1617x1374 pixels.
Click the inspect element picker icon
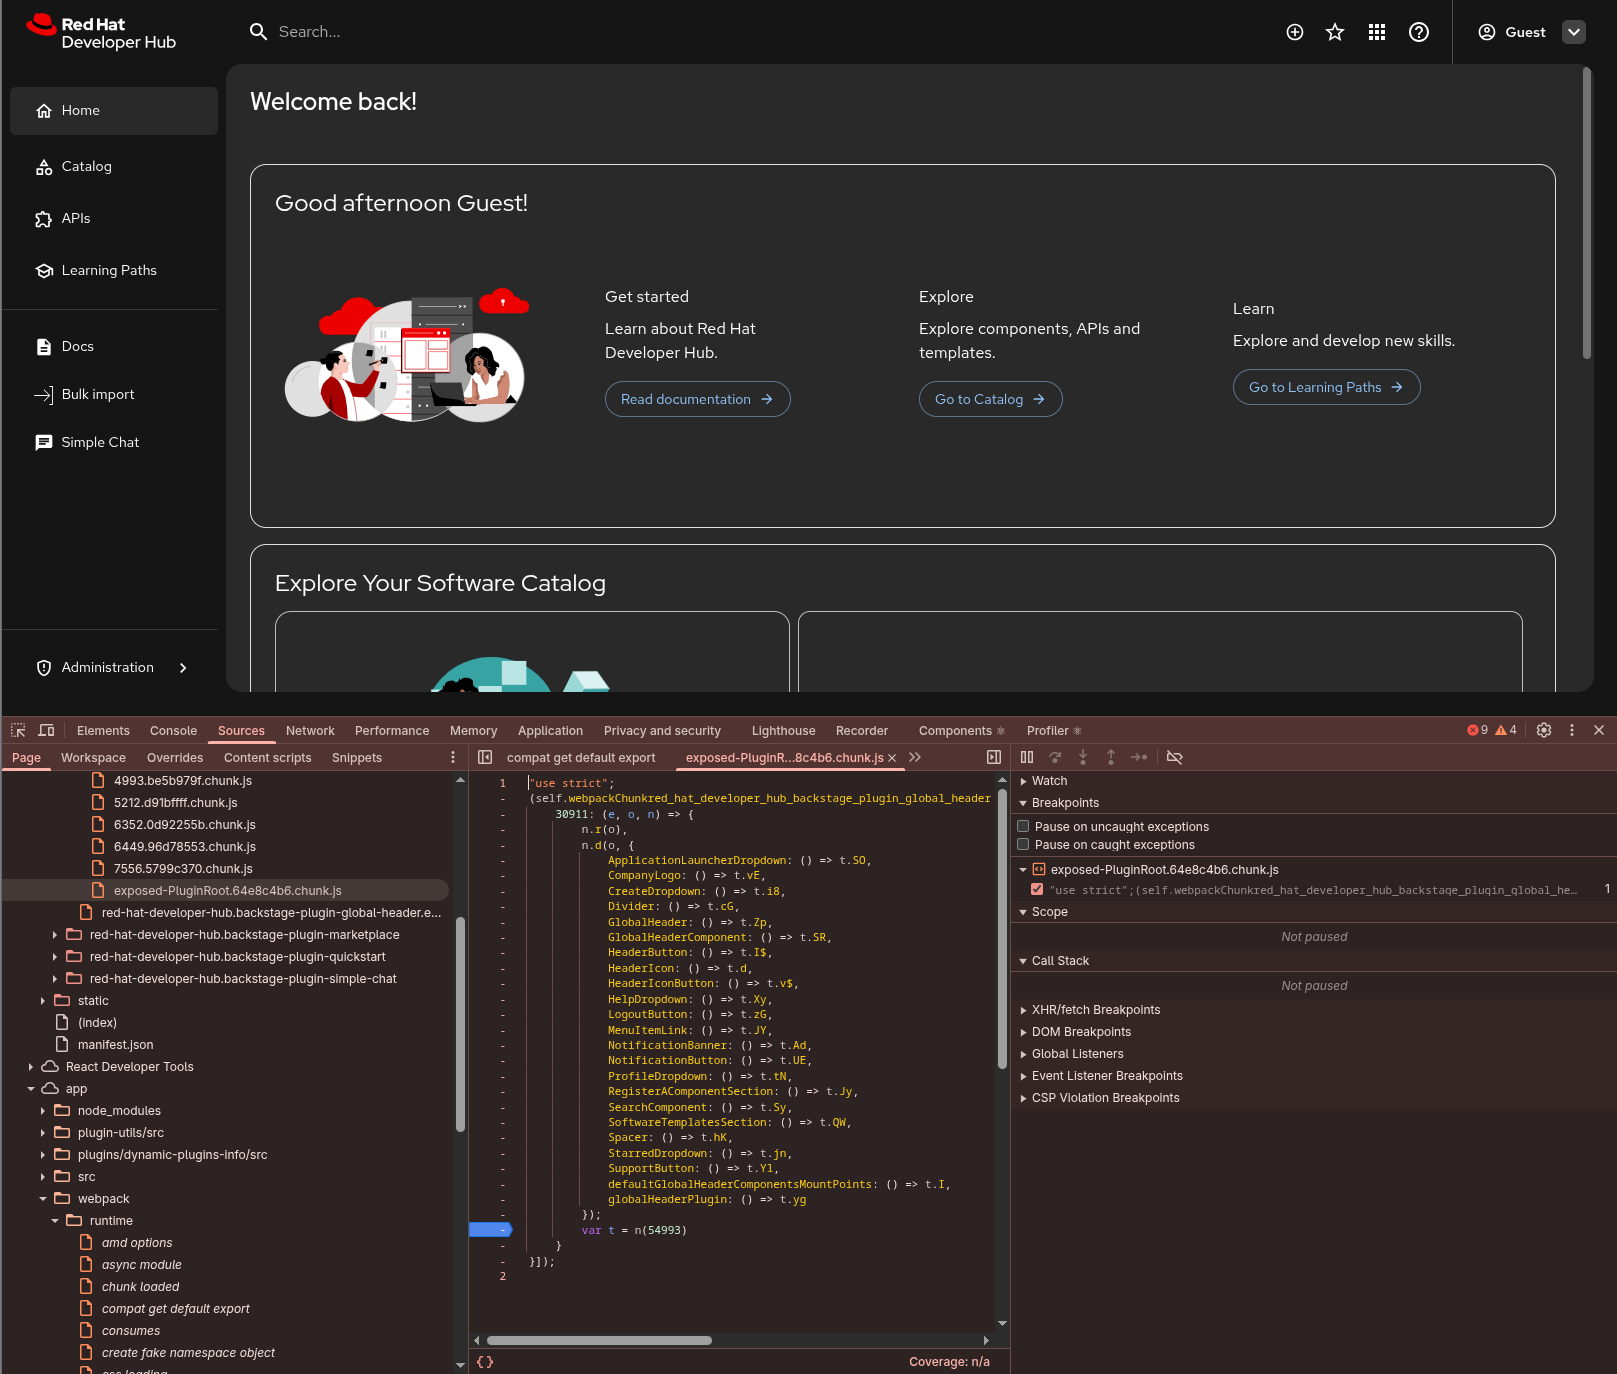tap(18, 730)
